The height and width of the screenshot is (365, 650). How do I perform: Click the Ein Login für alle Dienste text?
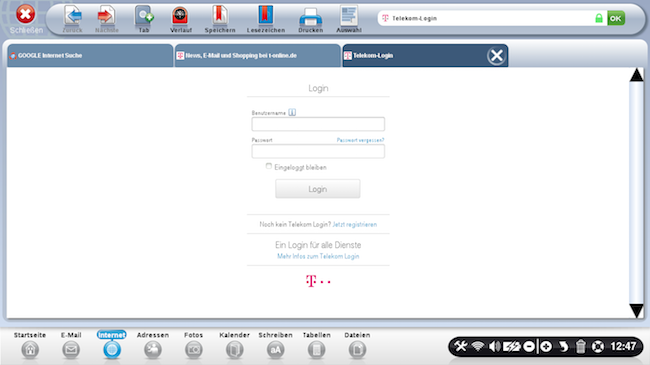[x=318, y=245]
